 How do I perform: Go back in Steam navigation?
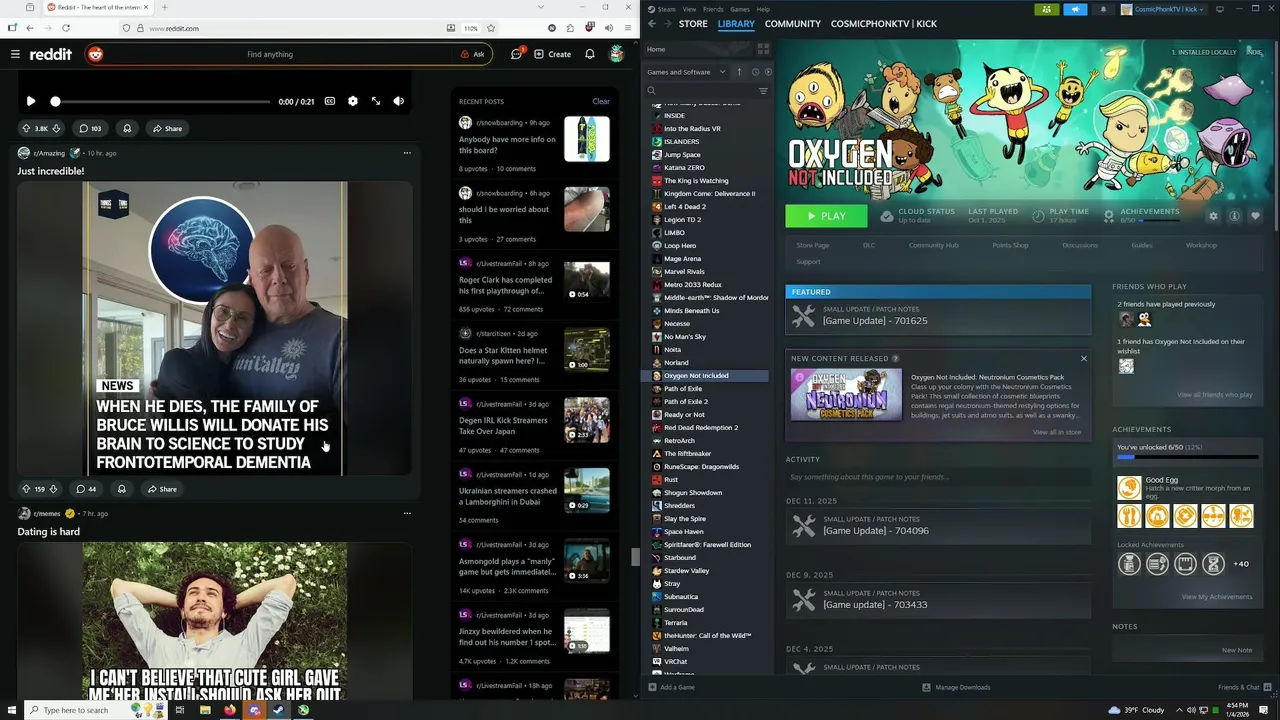coord(652,23)
